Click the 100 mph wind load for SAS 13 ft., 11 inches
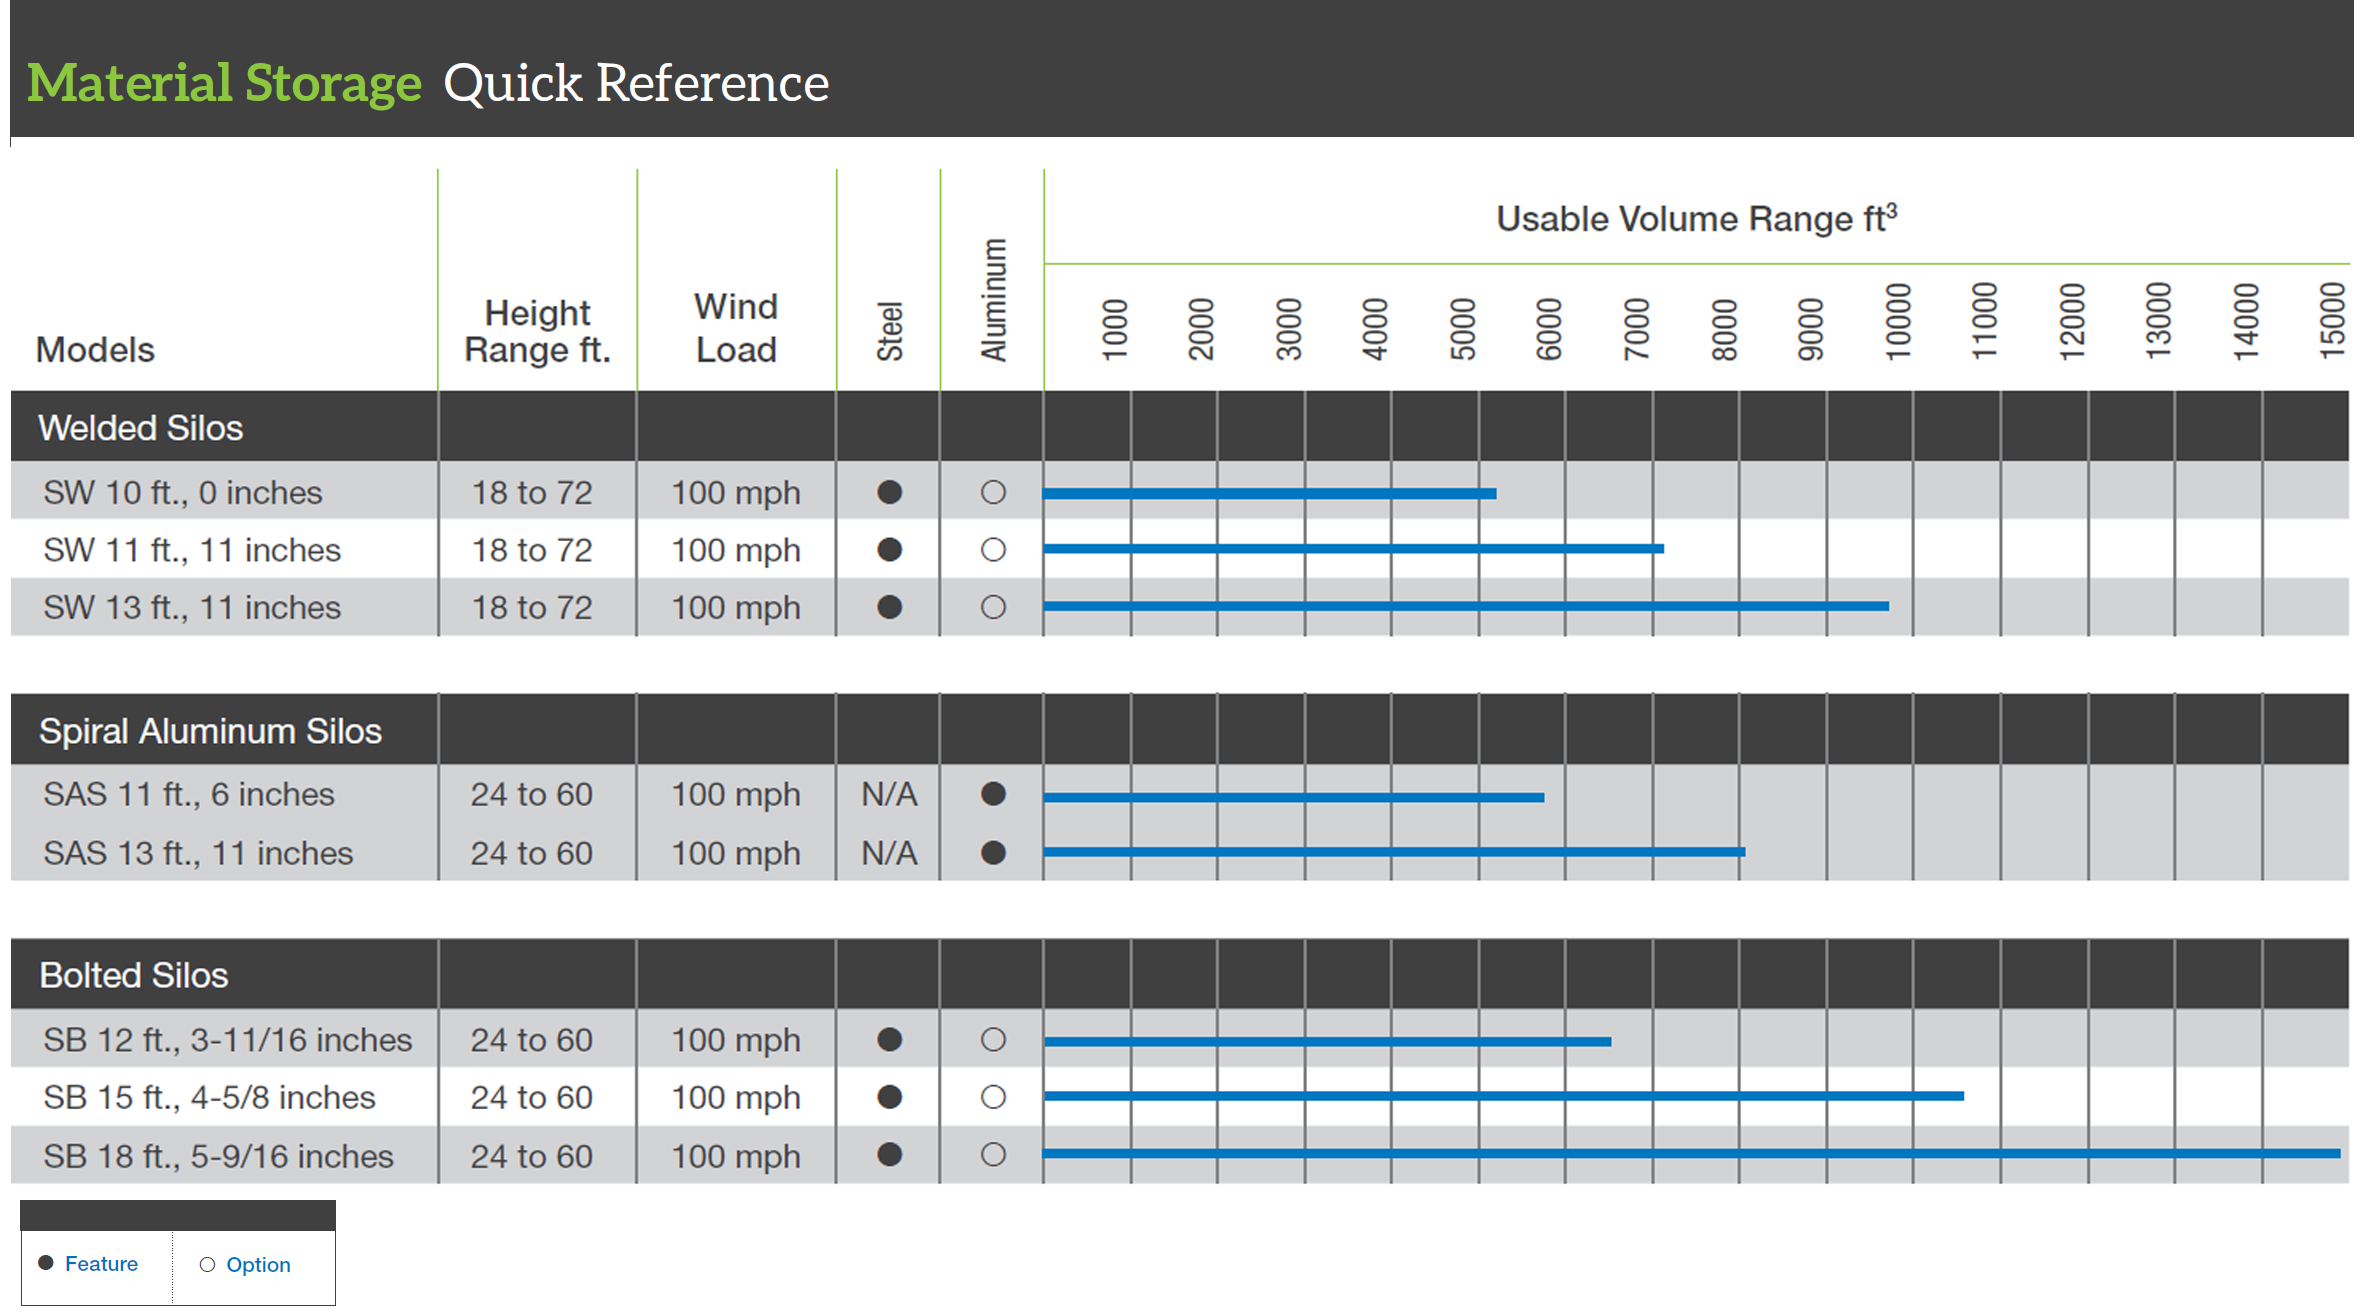 (736, 854)
